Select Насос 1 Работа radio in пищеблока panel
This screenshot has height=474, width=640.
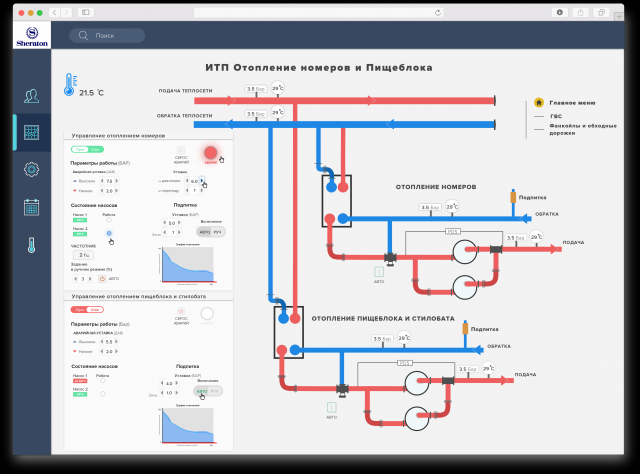click(102, 381)
